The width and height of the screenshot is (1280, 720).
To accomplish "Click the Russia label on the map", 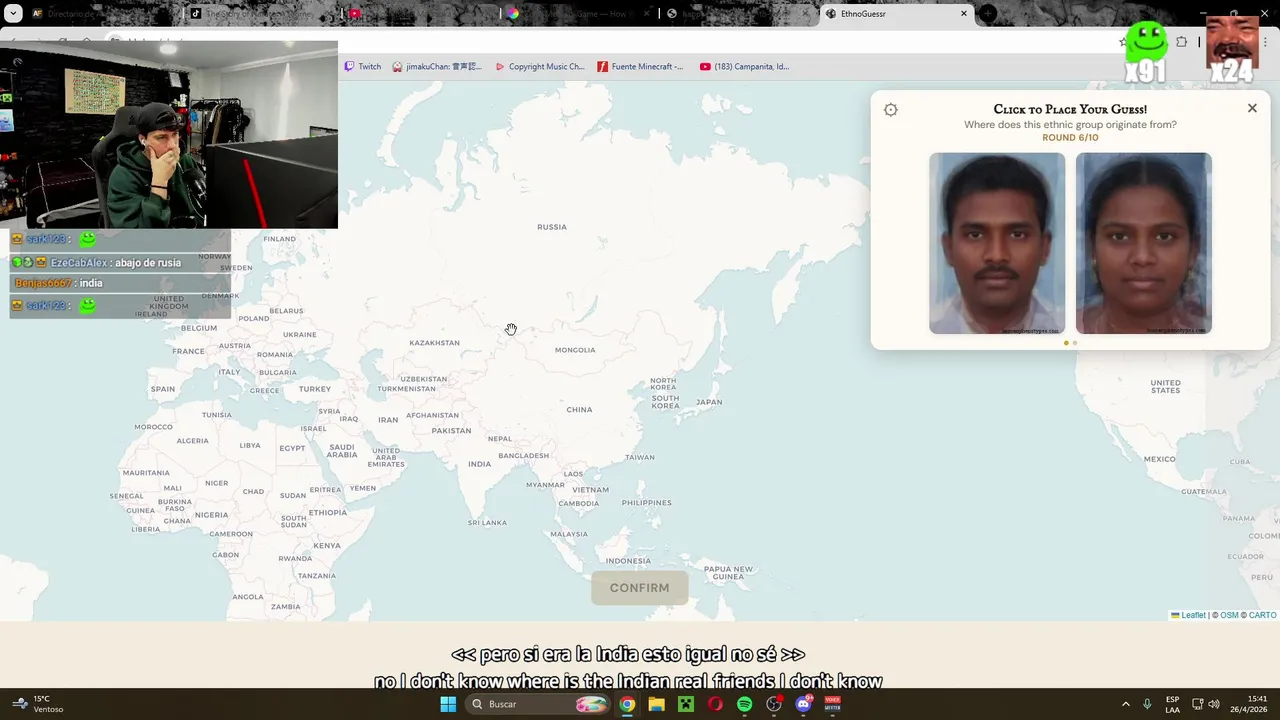I will (552, 227).
